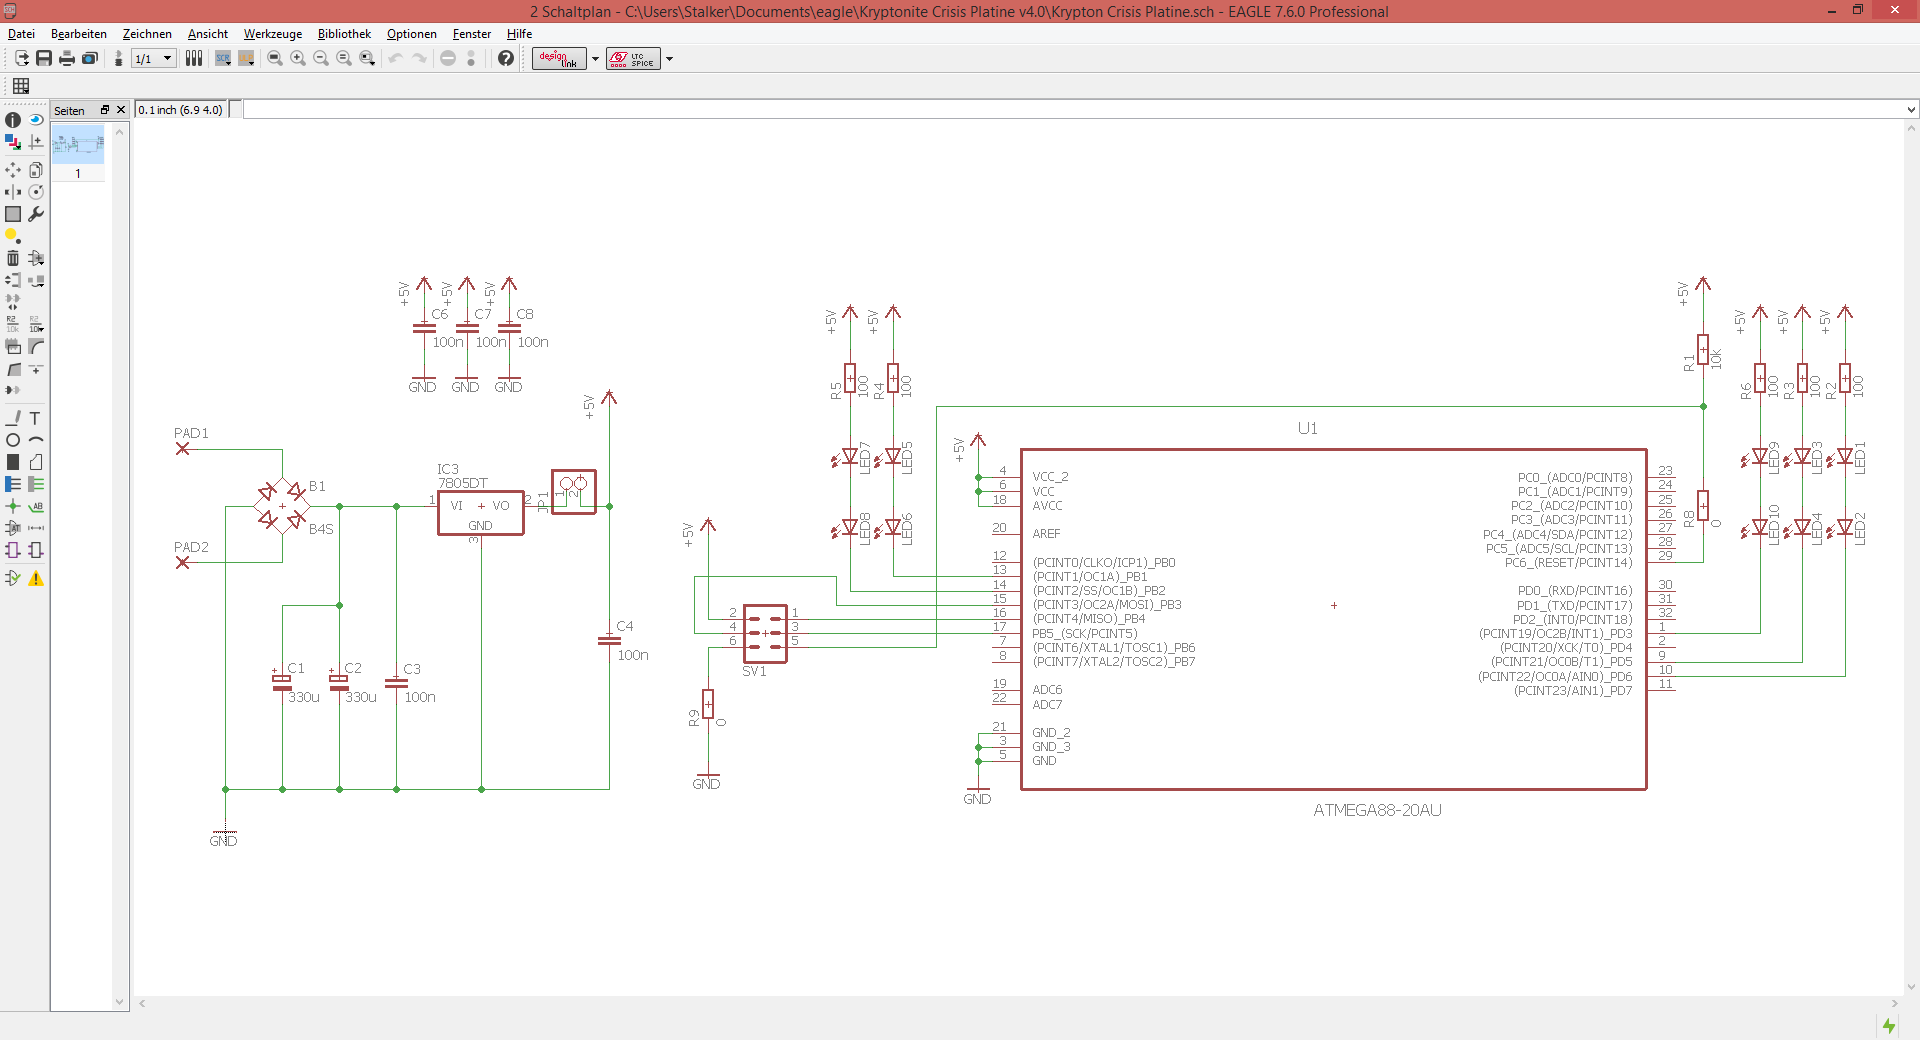
Task: Select the Mark origin tool
Action: (36, 142)
